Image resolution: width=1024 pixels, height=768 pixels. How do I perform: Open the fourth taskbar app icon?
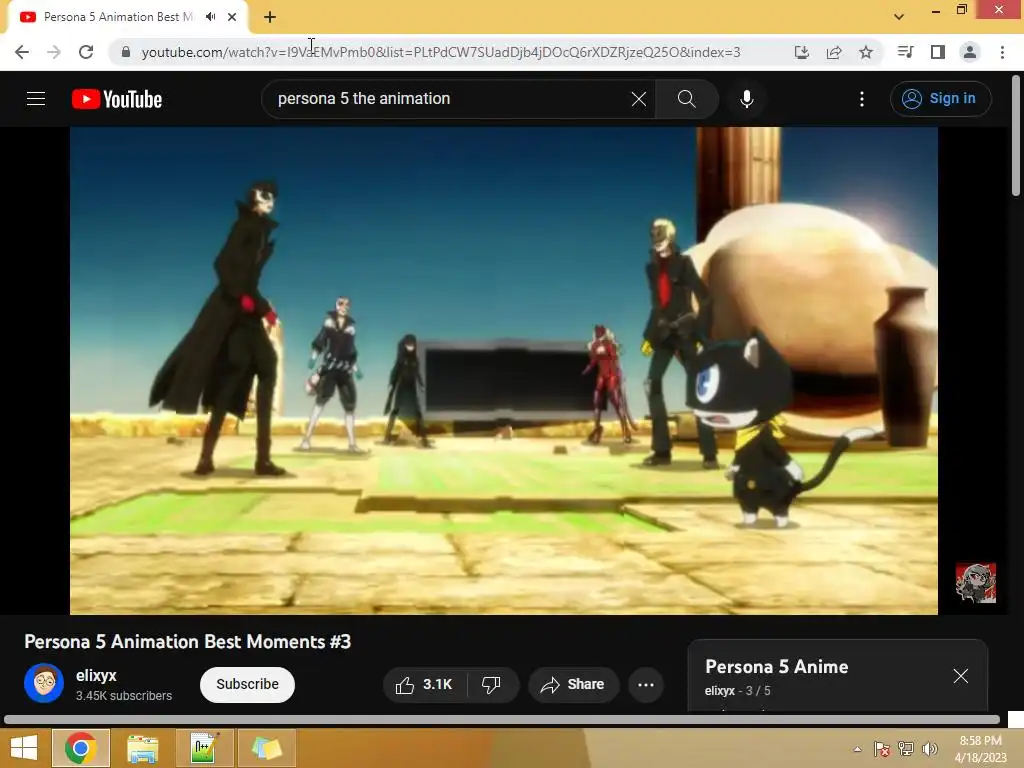266,748
